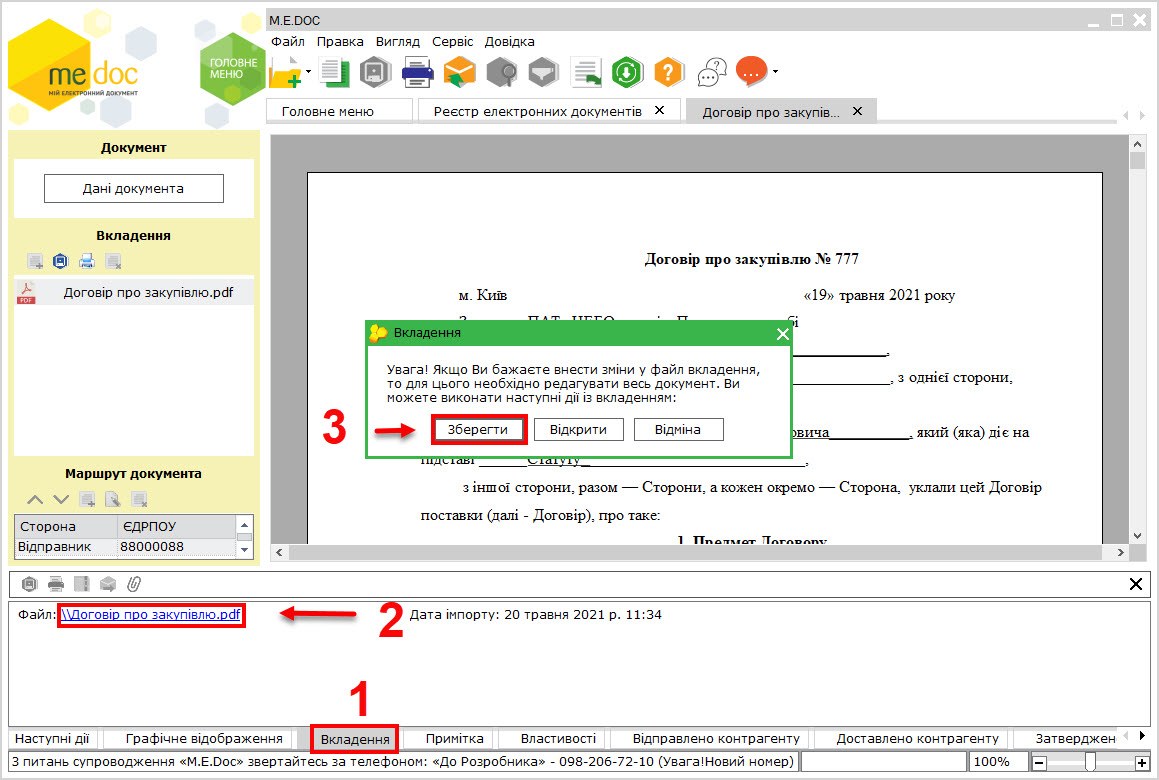Click edit route entry icon in Маршрут документа
1159x780 pixels.
[113, 500]
